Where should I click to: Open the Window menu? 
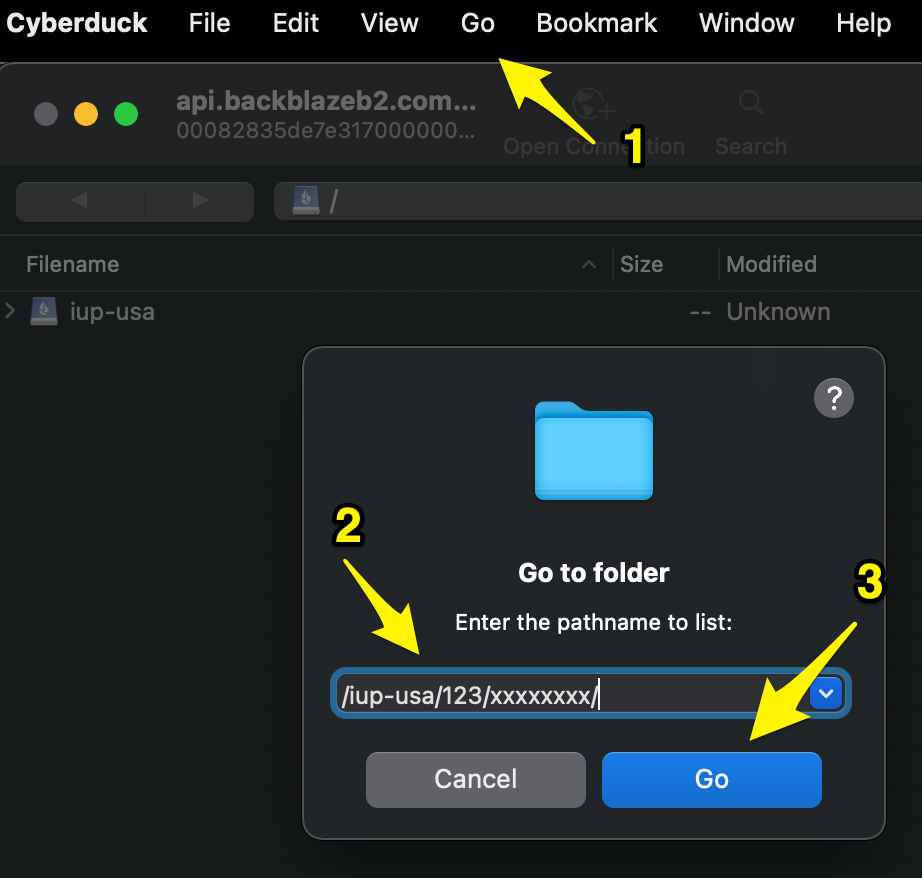(x=746, y=22)
